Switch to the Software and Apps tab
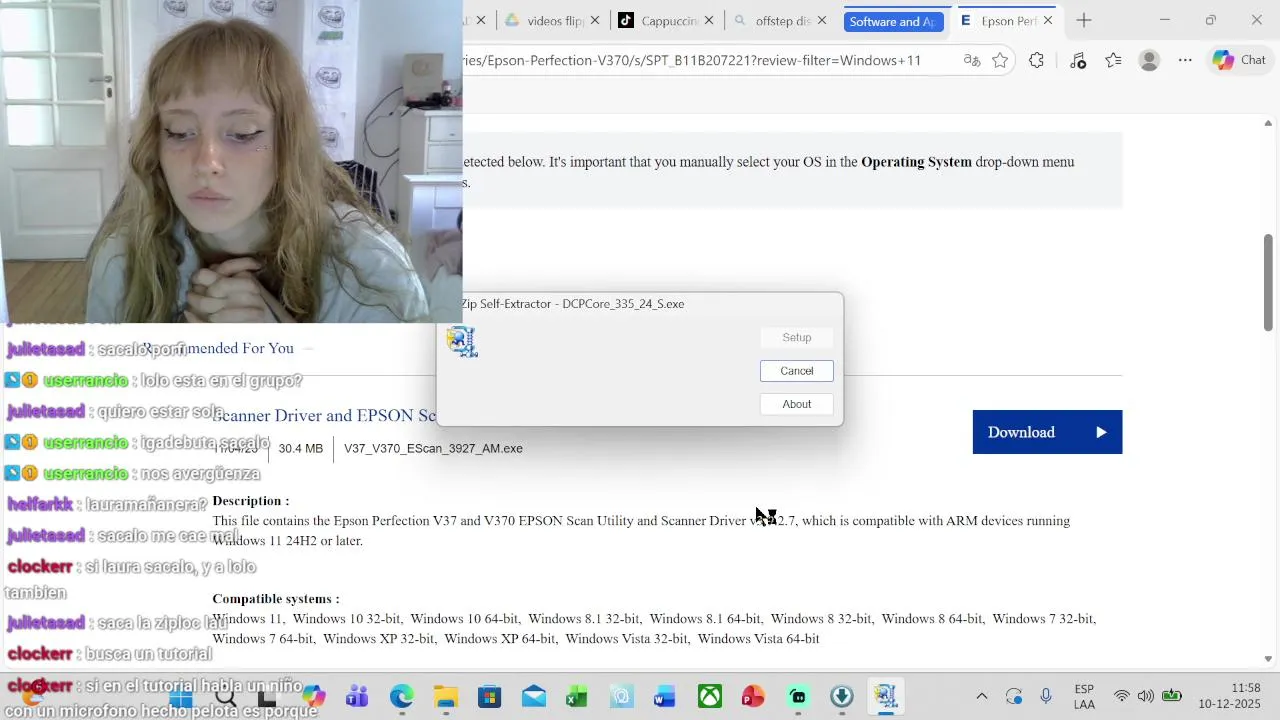 [893, 21]
